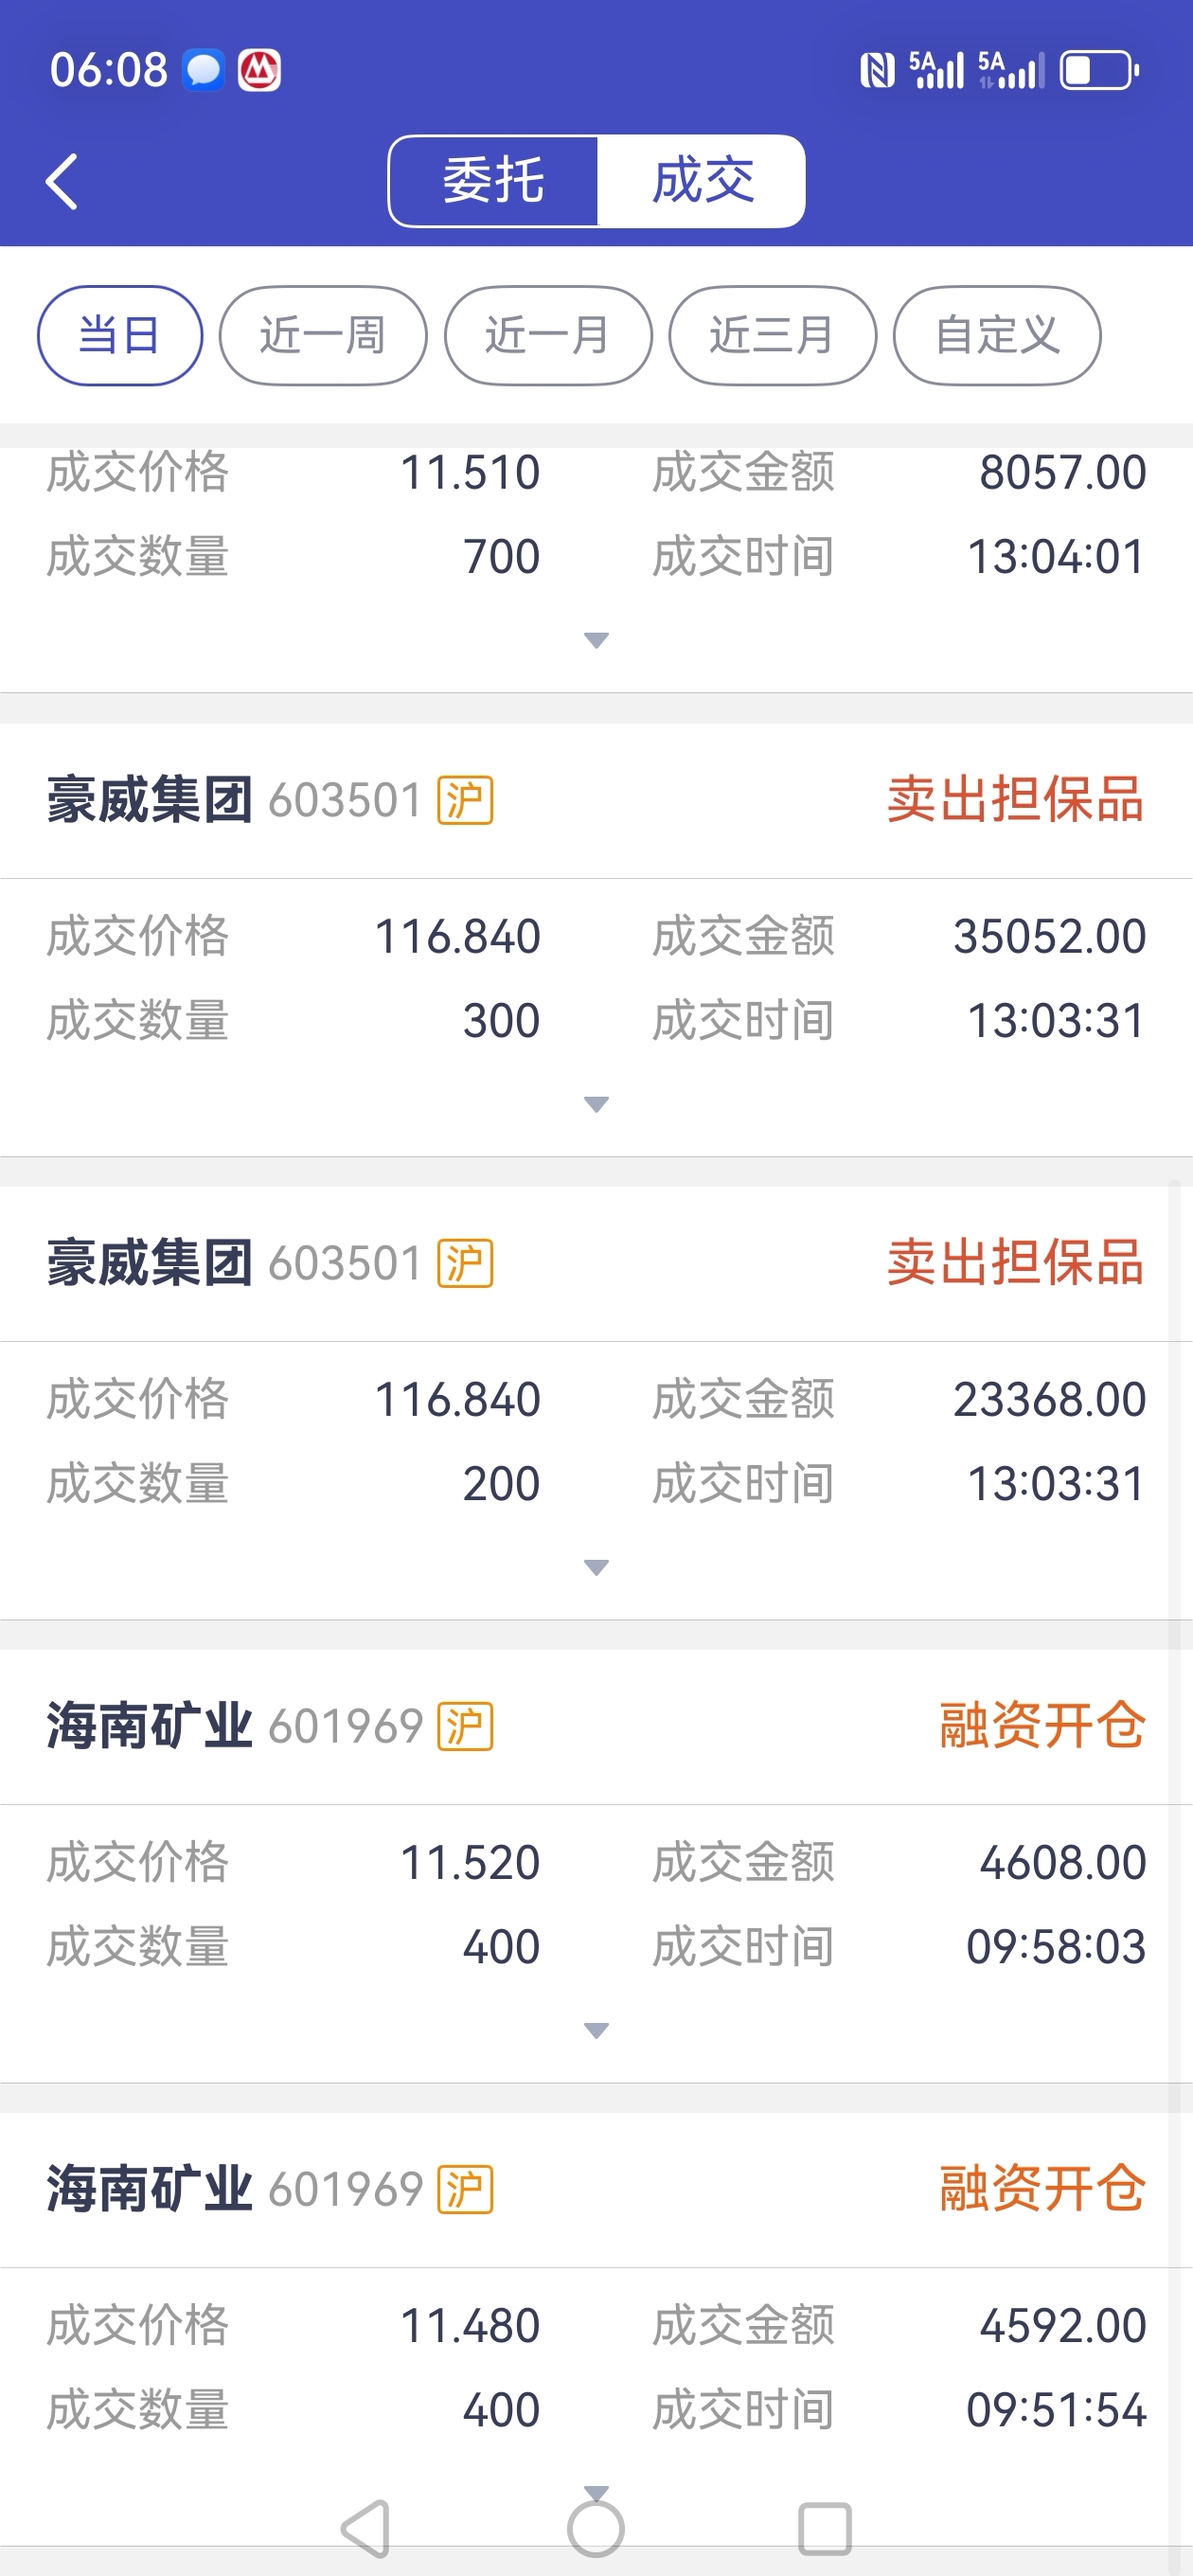Select the 近一周 time filter
Image resolution: width=1193 pixels, height=2576 pixels.
tap(323, 336)
